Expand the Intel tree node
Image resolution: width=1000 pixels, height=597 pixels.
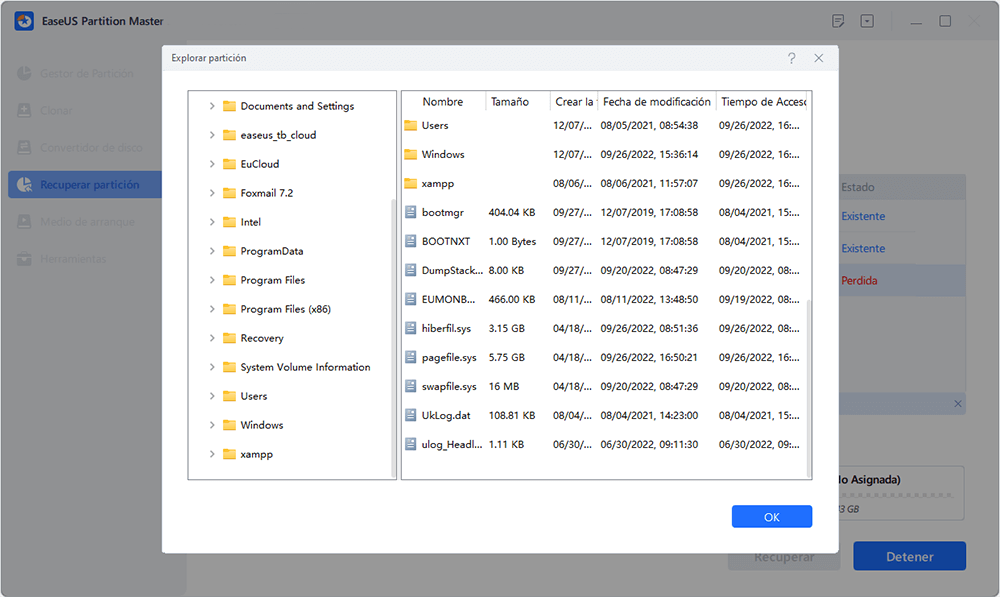click(x=212, y=222)
